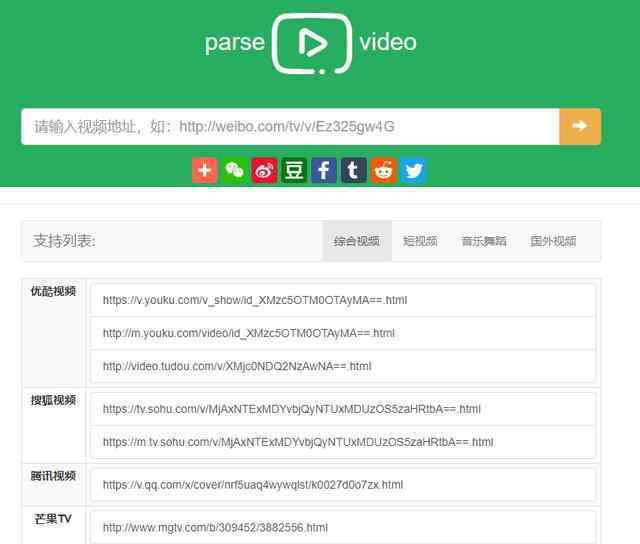Click the 优酷视频 row label

point(53,291)
